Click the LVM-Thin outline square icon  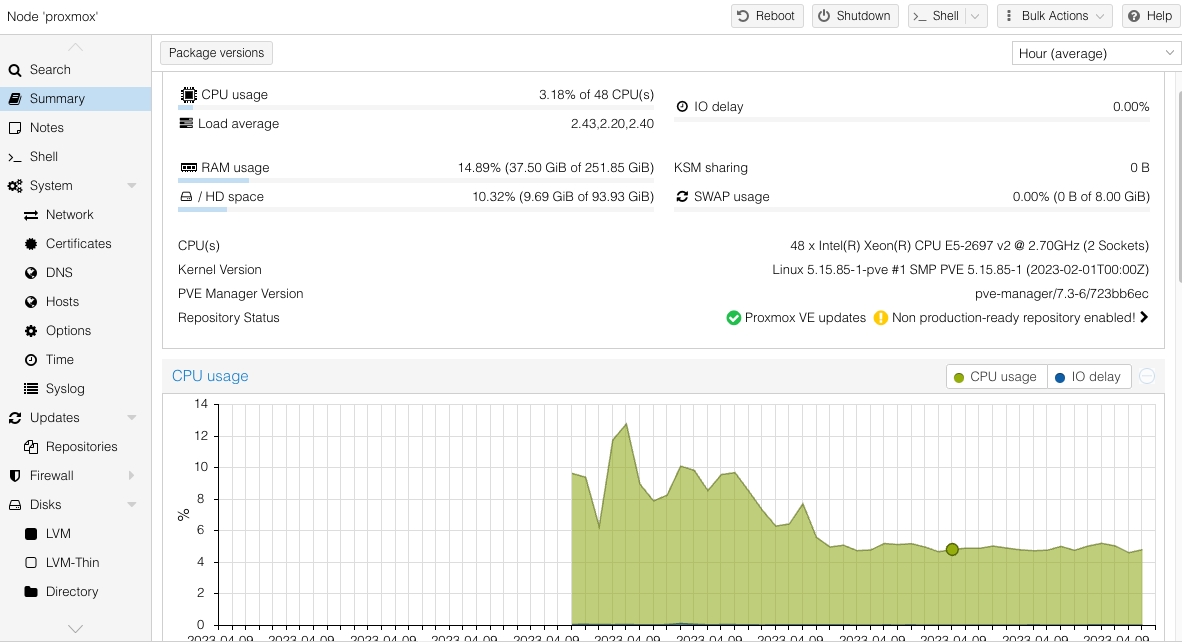pyautogui.click(x=31, y=563)
